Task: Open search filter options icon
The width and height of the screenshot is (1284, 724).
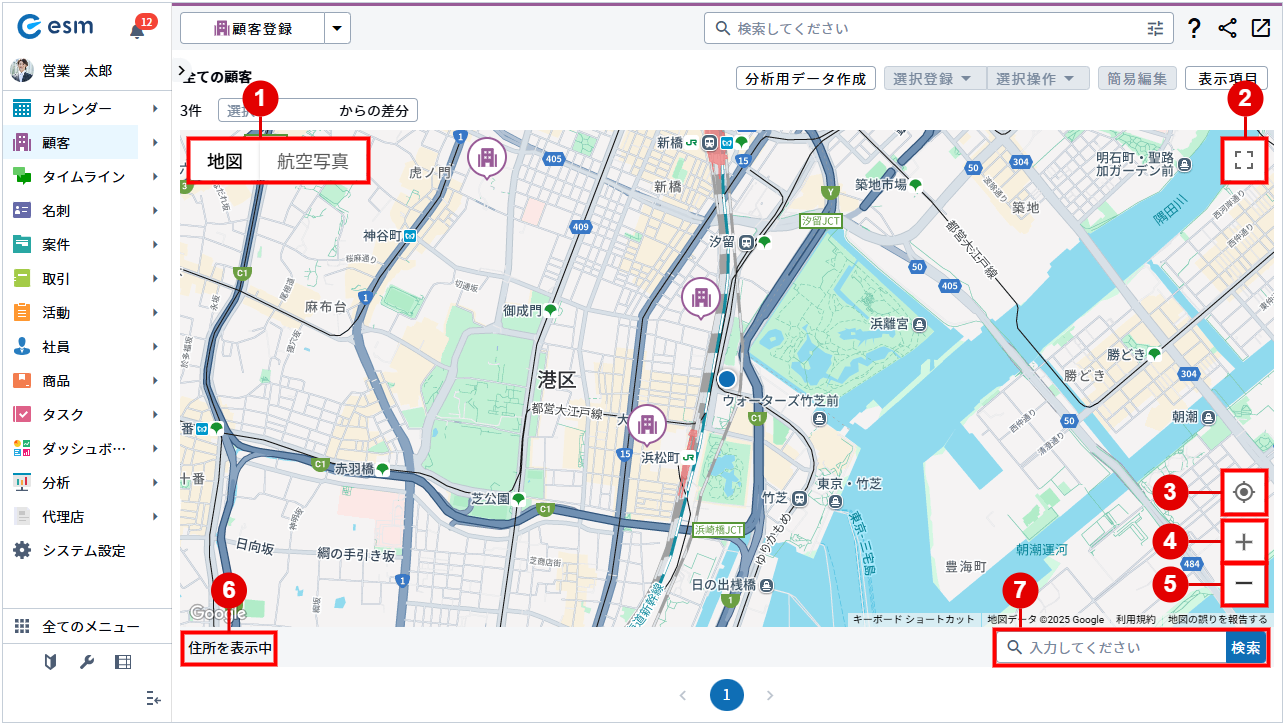Action: pyautogui.click(x=1156, y=29)
